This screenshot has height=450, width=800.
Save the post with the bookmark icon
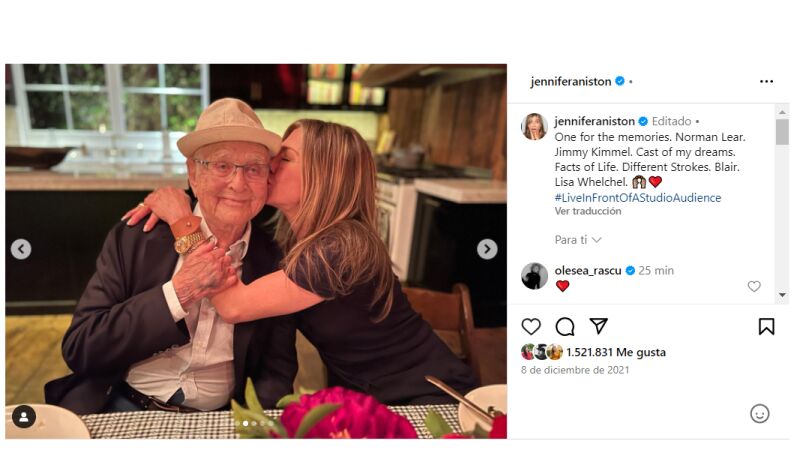pyautogui.click(x=766, y=326)
